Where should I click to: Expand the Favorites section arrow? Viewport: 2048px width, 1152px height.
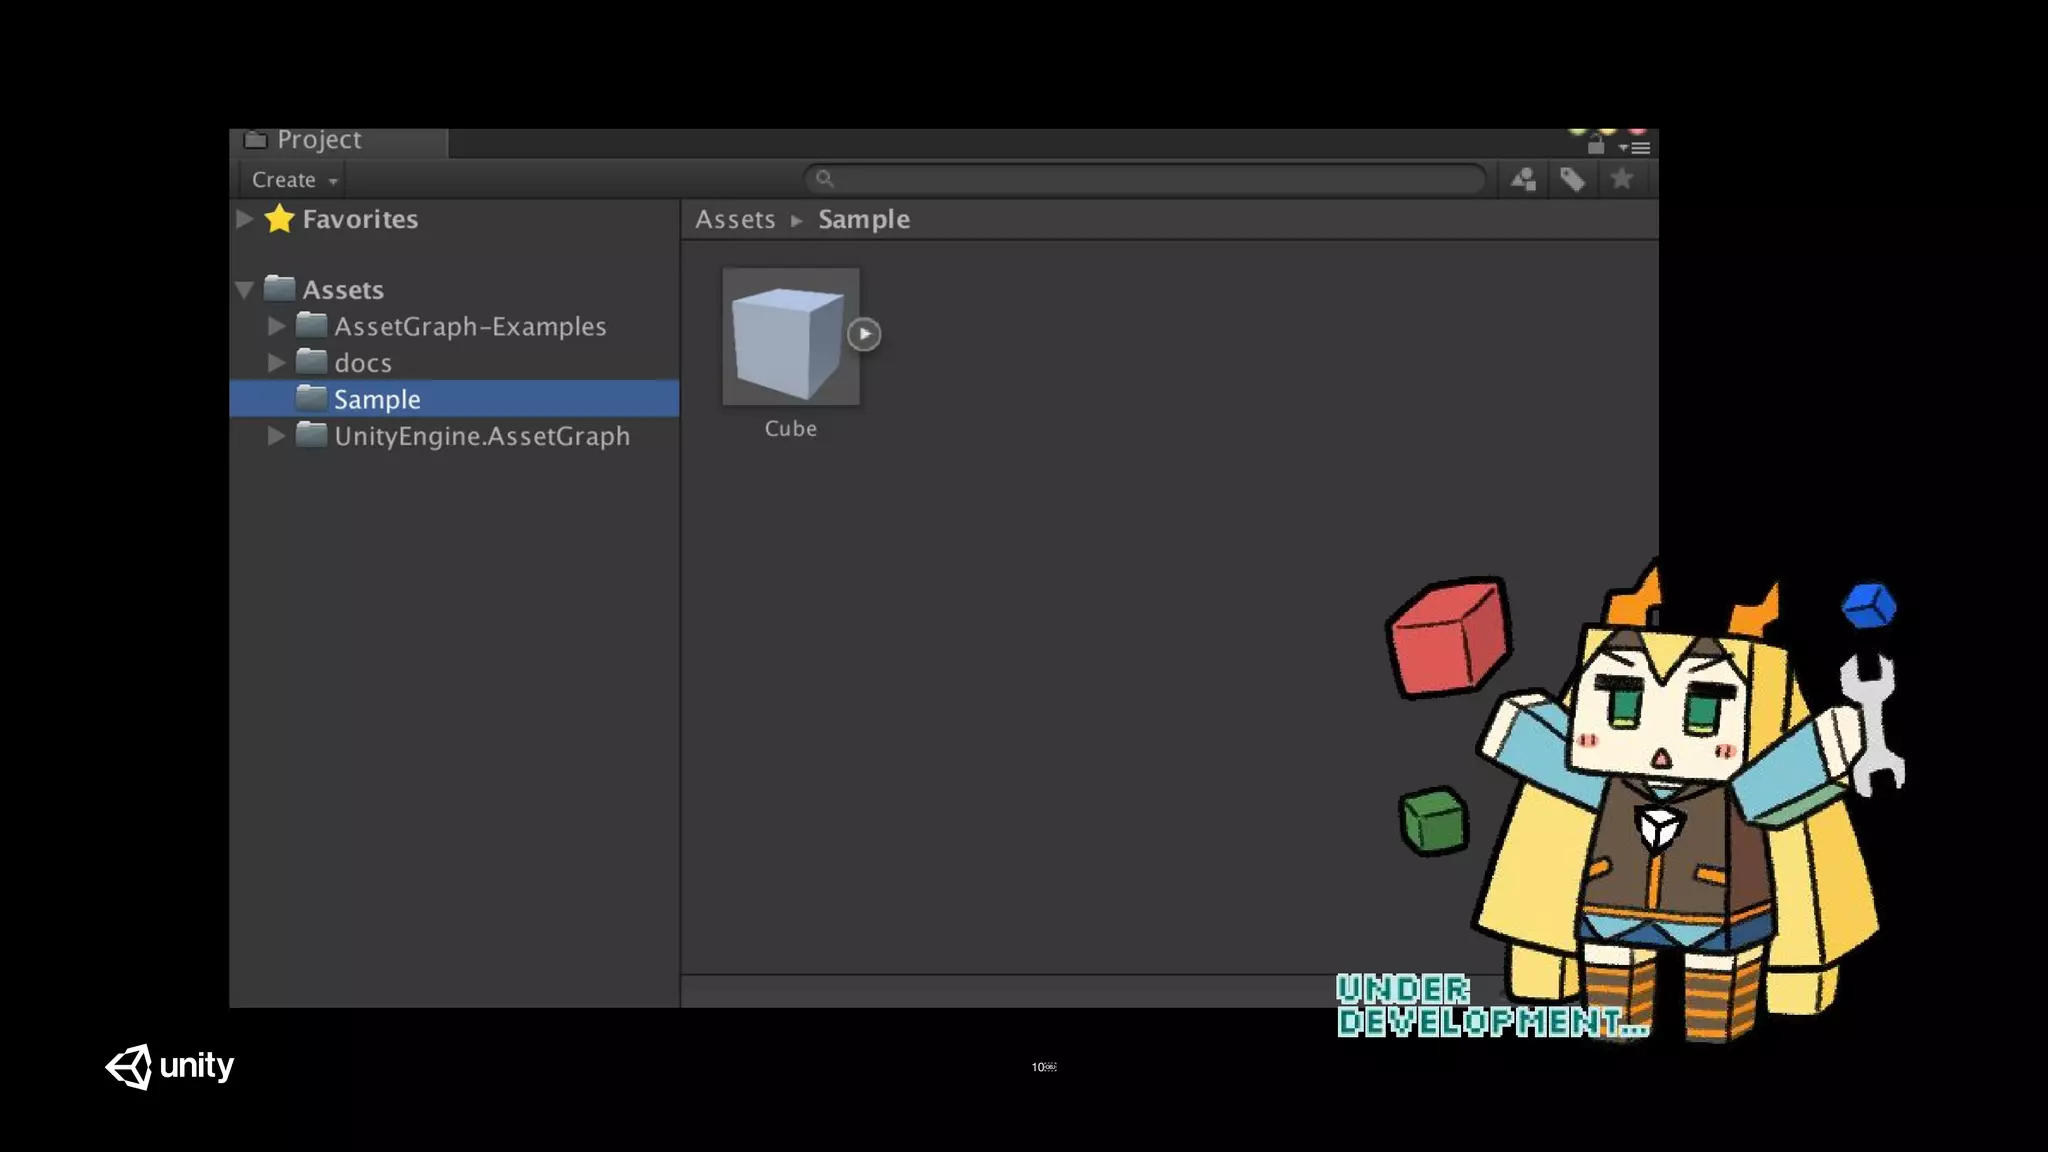point(244,219)
